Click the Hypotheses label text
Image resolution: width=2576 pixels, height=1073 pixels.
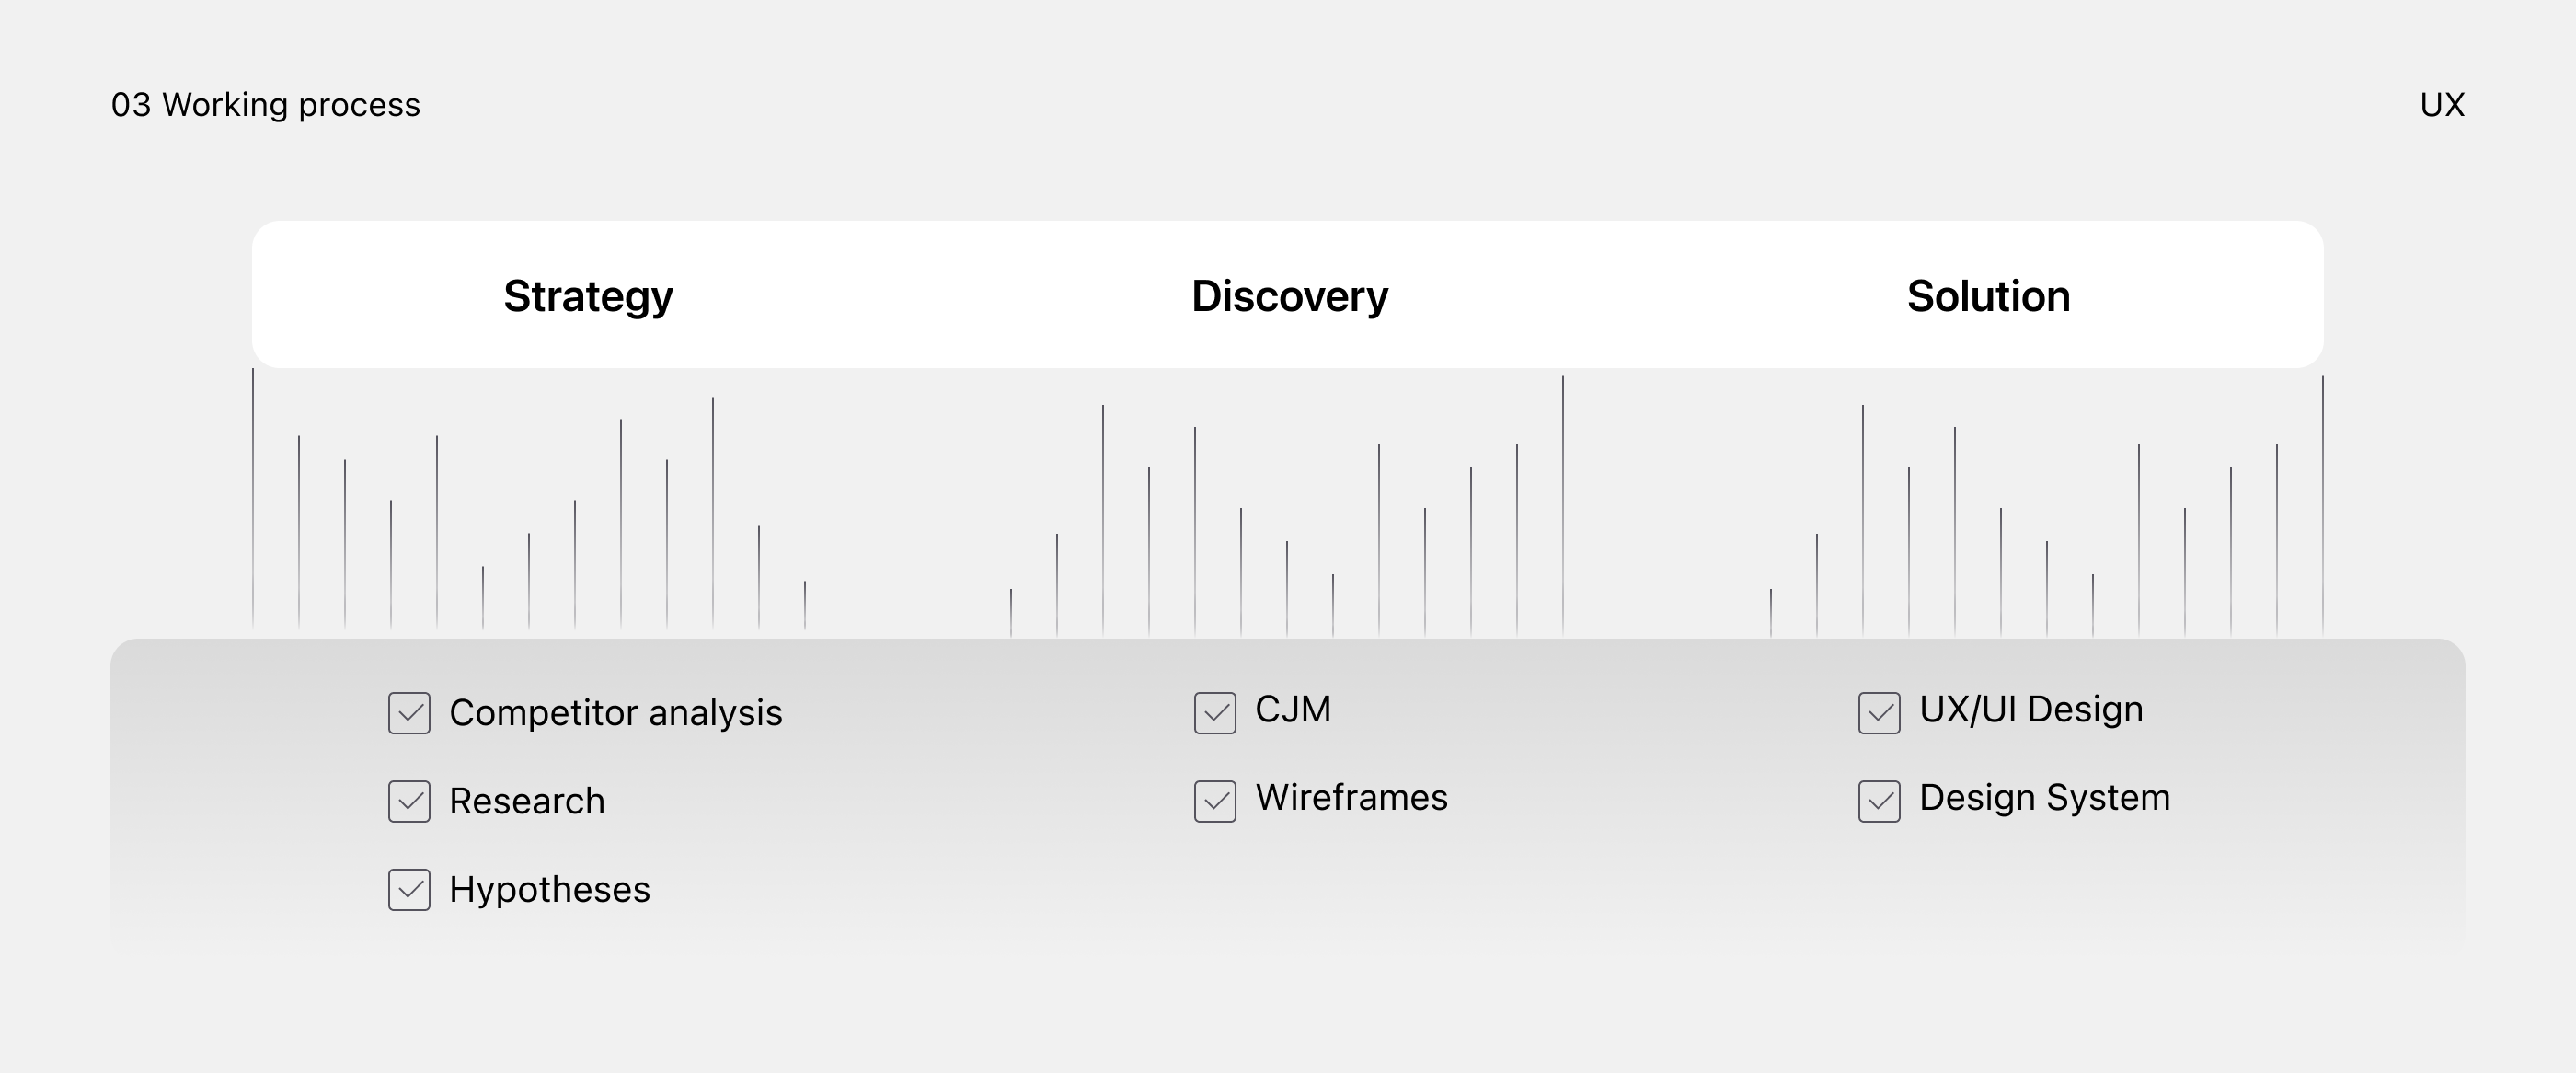(550, 890)
